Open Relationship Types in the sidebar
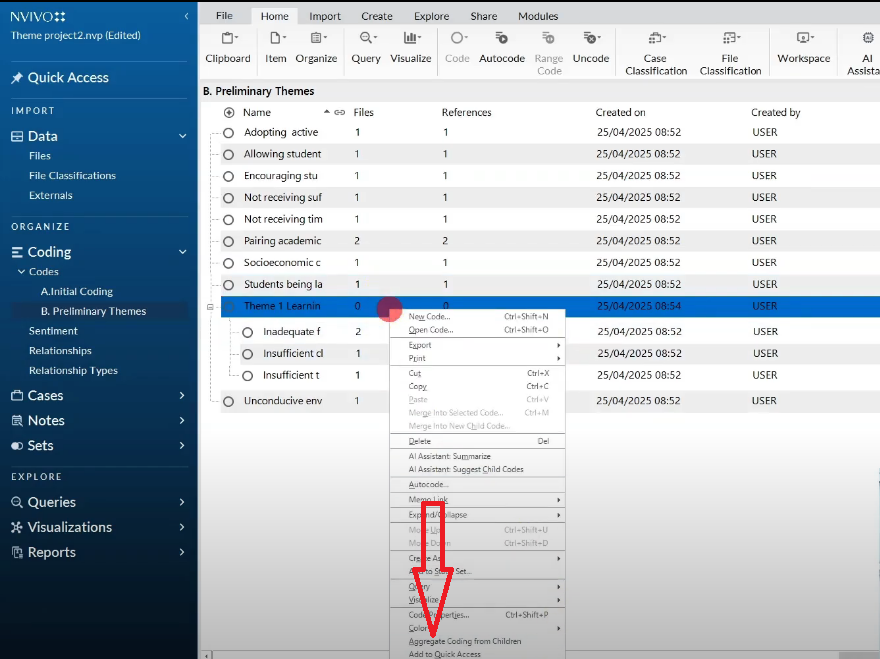880x659 pixels. tap(74, 370)
